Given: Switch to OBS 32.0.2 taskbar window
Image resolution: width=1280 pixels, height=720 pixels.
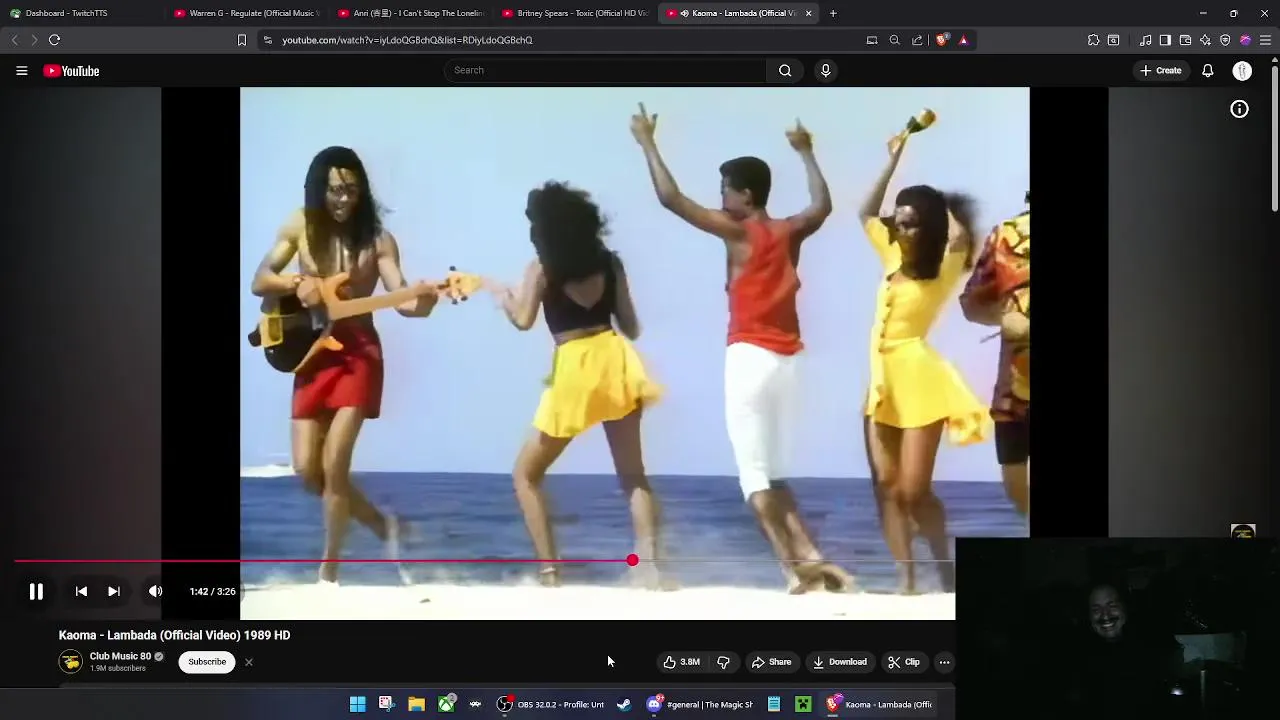Looking at the screenshot, I should coord(551,704).
